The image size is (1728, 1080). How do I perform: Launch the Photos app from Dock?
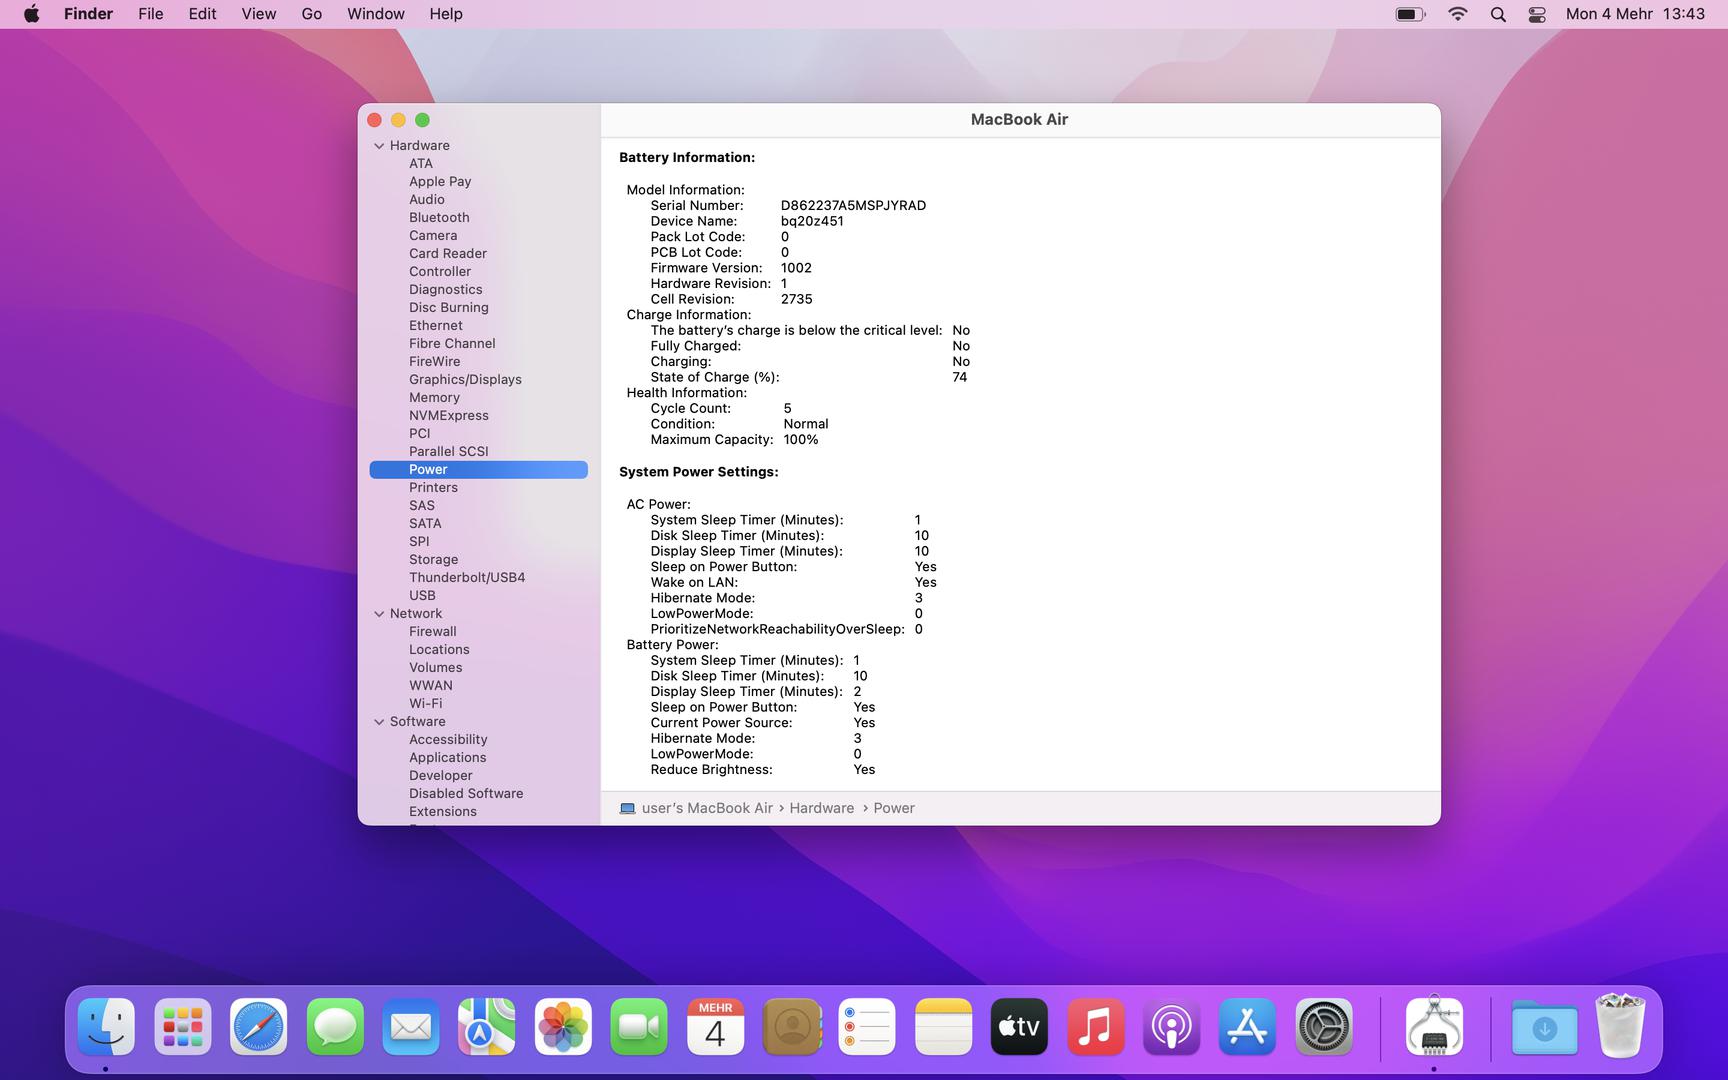563,1027
